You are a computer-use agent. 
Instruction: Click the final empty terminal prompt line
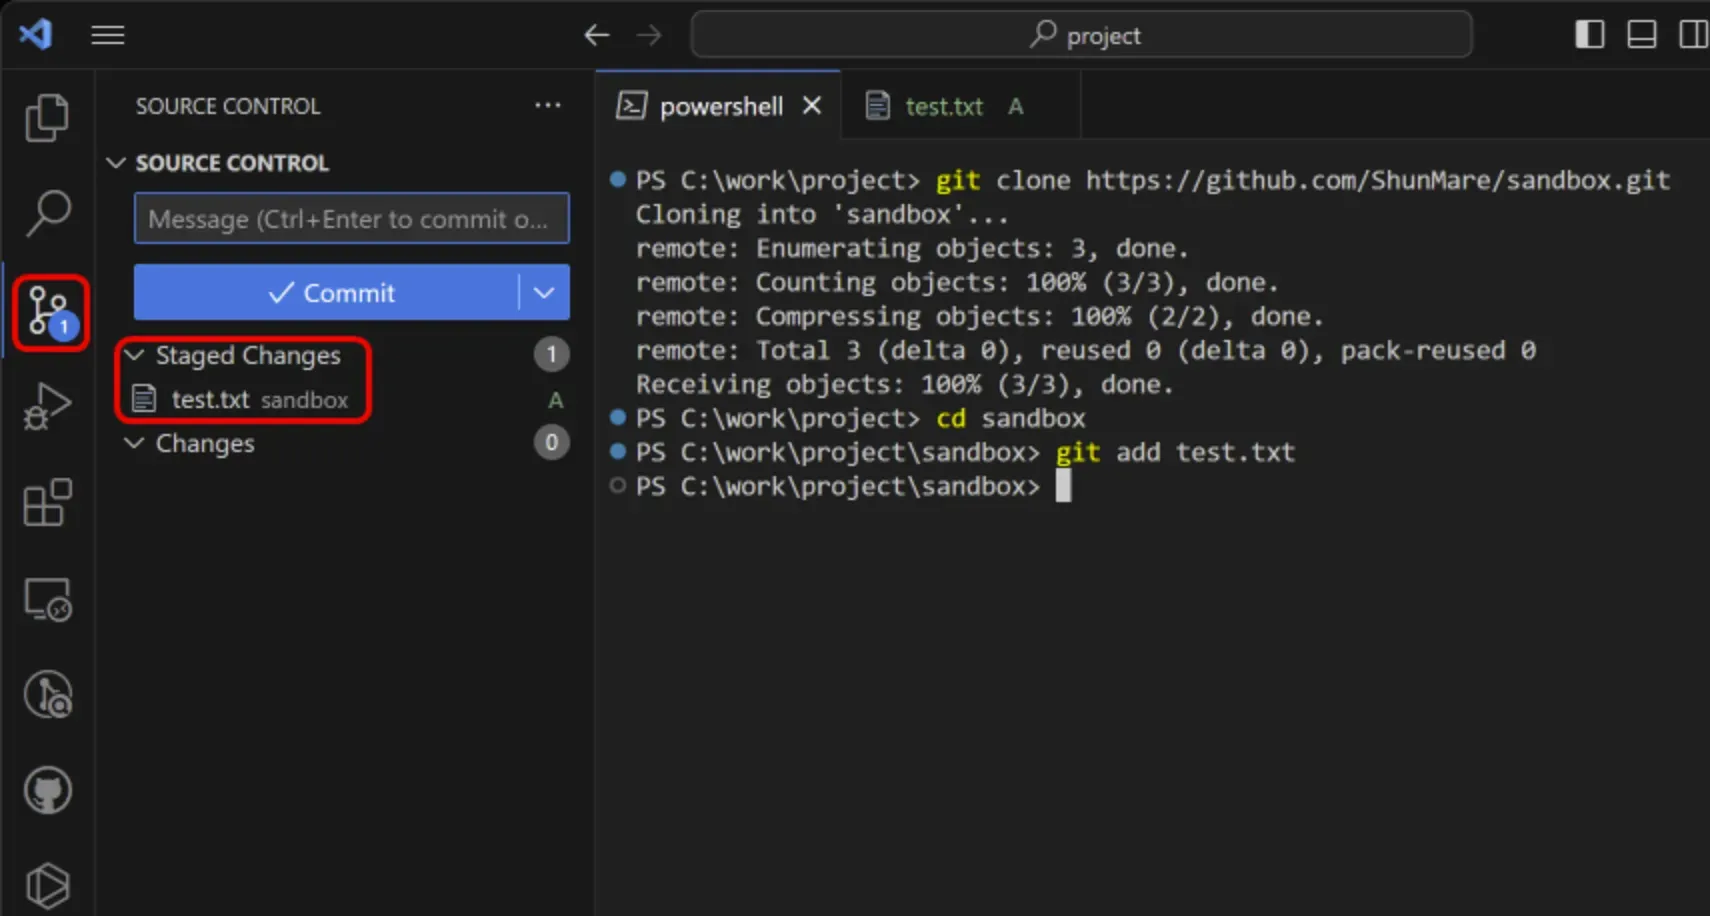[x=853, y=486]
